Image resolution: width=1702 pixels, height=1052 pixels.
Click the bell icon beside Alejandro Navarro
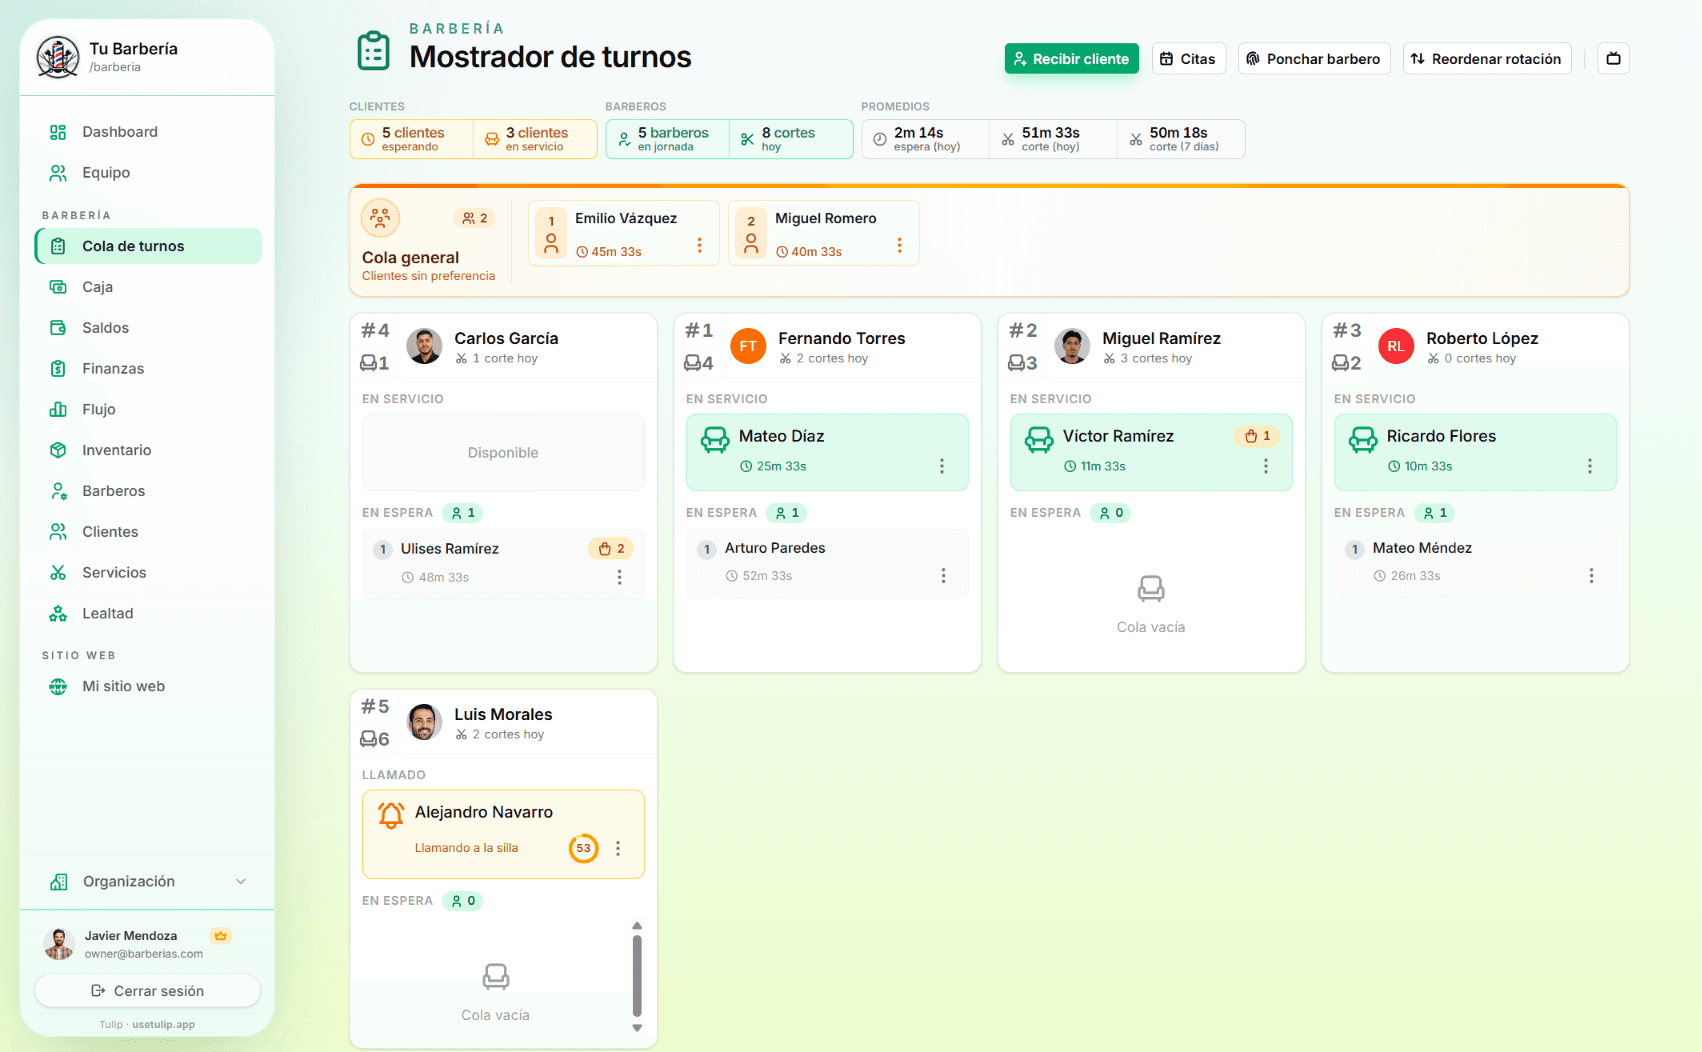(391, 815)
